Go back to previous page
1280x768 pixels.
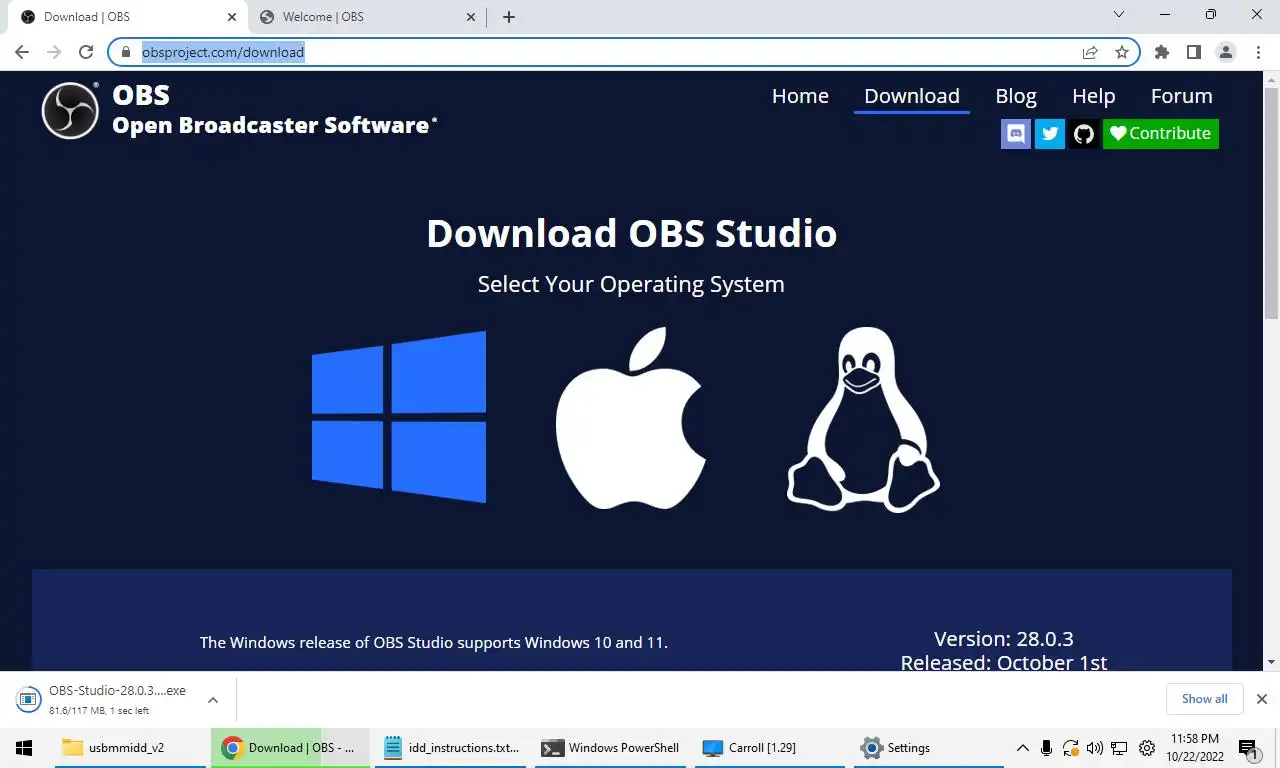pyautogui.click(x=22, y=52)
